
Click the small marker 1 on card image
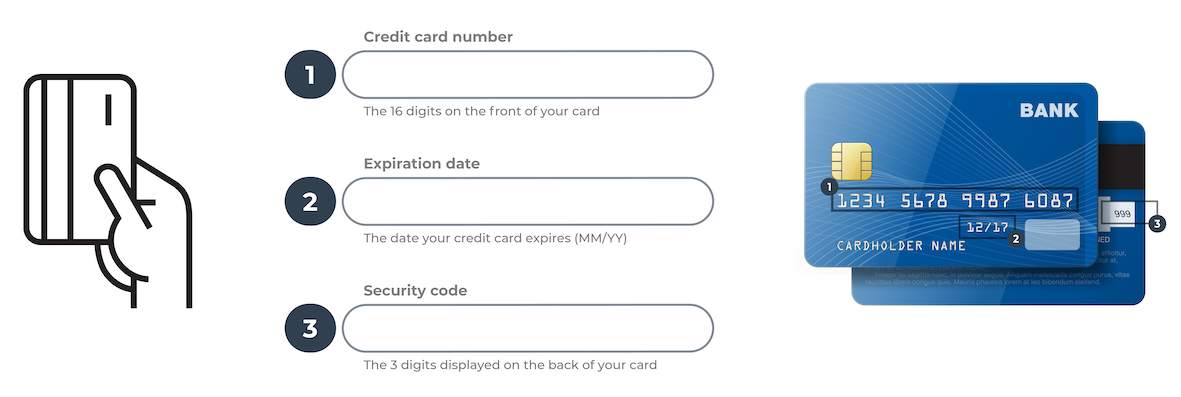tap(829, 186)
